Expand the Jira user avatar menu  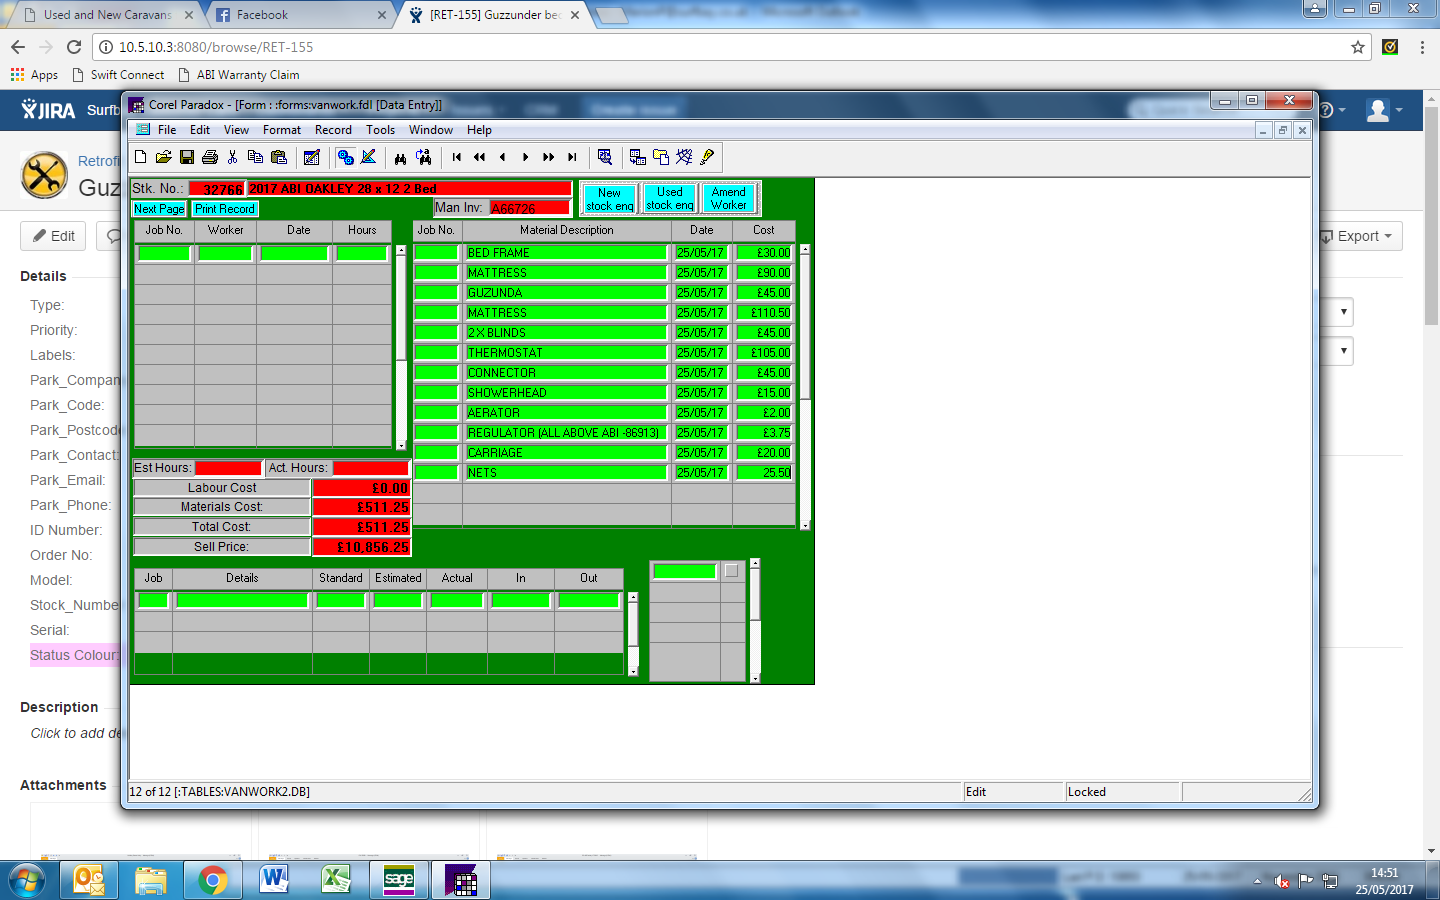click(x=1384, y=110)
